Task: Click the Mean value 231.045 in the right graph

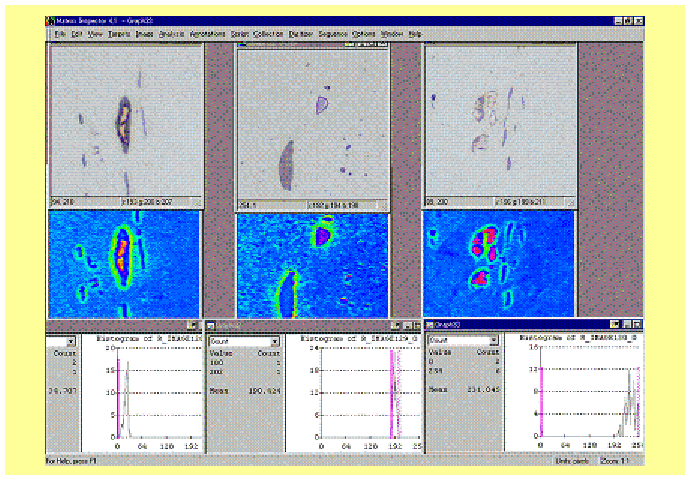Action: 483,389
